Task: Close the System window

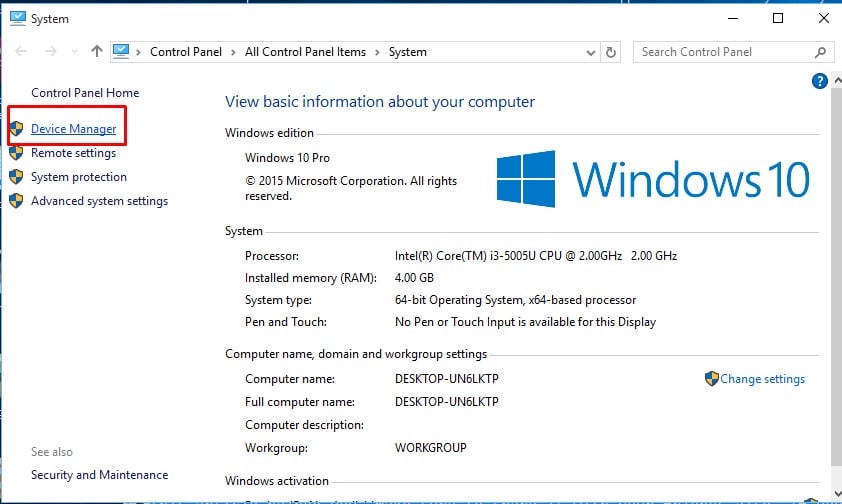Action: (824, 18)
